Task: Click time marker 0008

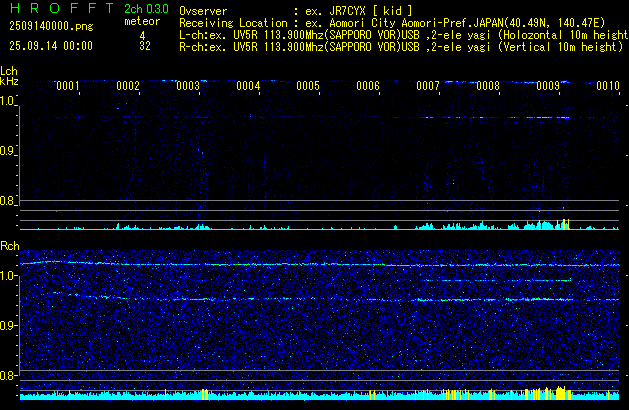Action: [x=488, y=86]
